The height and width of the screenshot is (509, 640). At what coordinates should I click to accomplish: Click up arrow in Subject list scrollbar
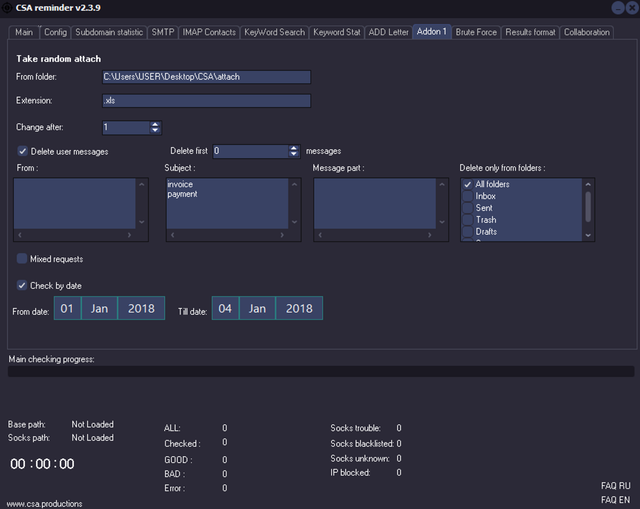[294, 184]
